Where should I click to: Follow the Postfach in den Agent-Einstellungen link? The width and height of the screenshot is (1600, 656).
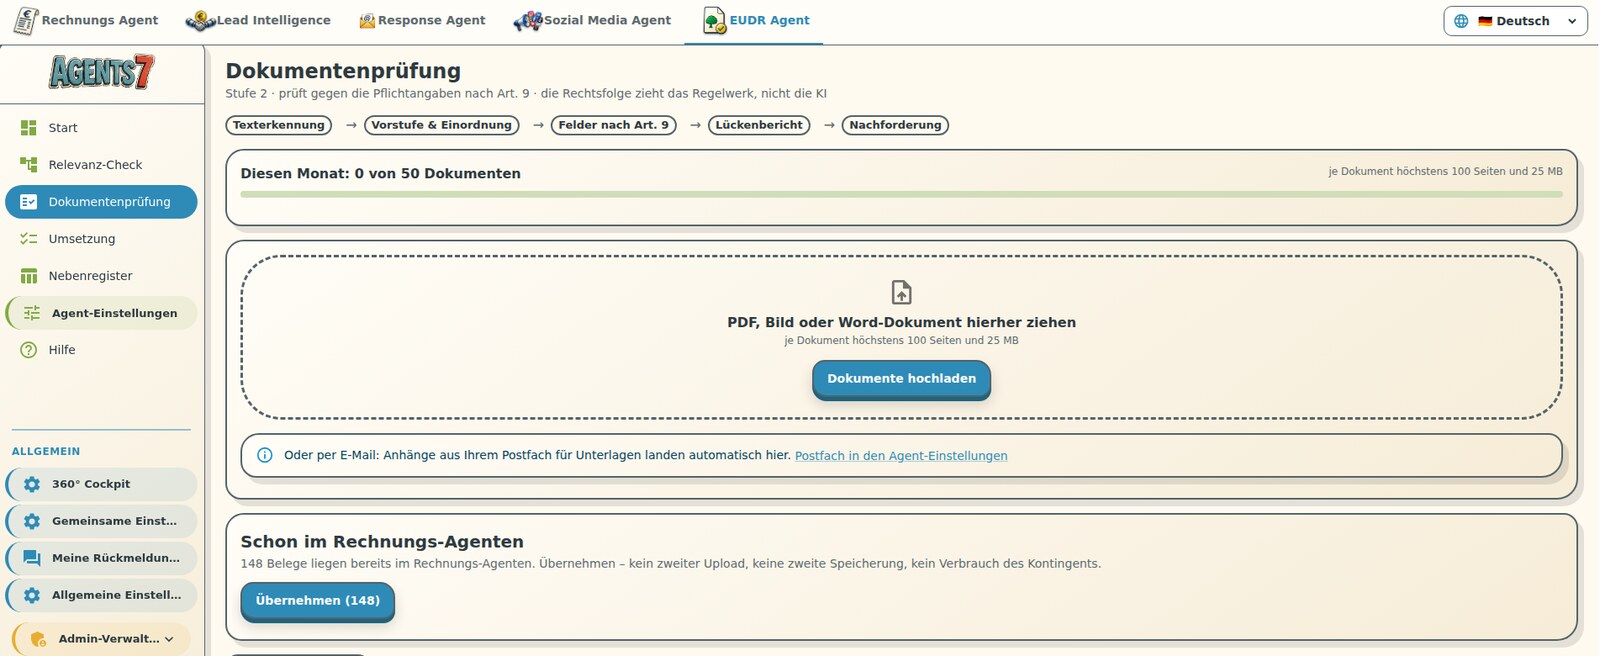[901, 456]
